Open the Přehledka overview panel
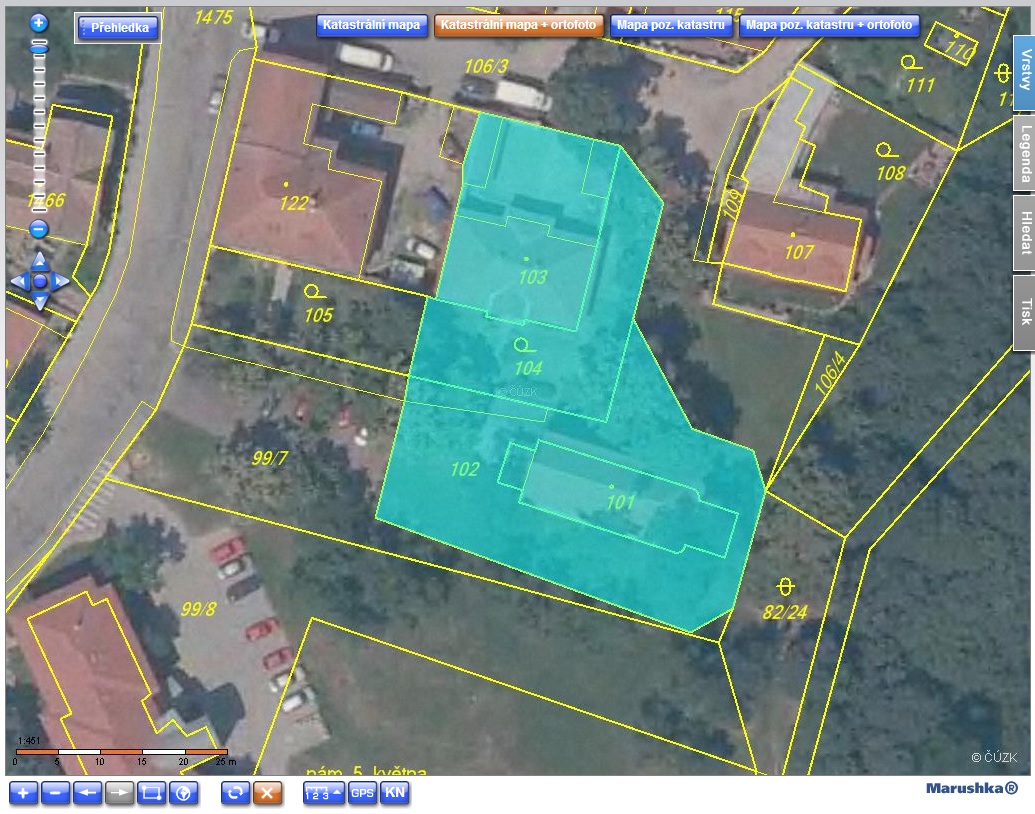The image size is (1035, 814). (x=118, y=28)
